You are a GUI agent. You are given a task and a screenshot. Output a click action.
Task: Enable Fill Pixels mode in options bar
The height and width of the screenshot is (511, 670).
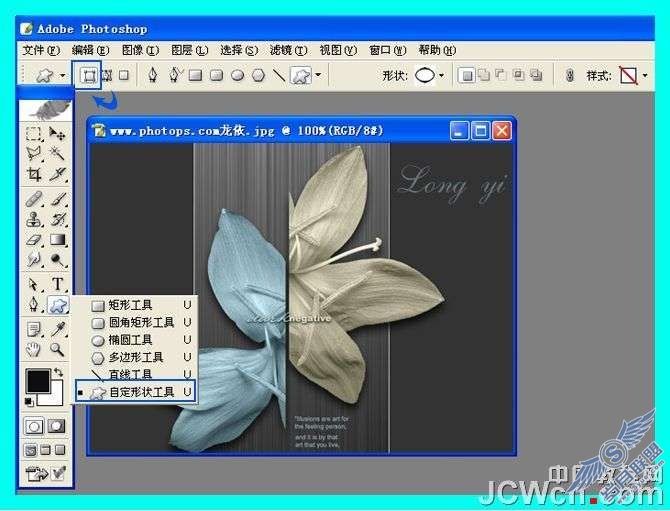pos(123,76)
